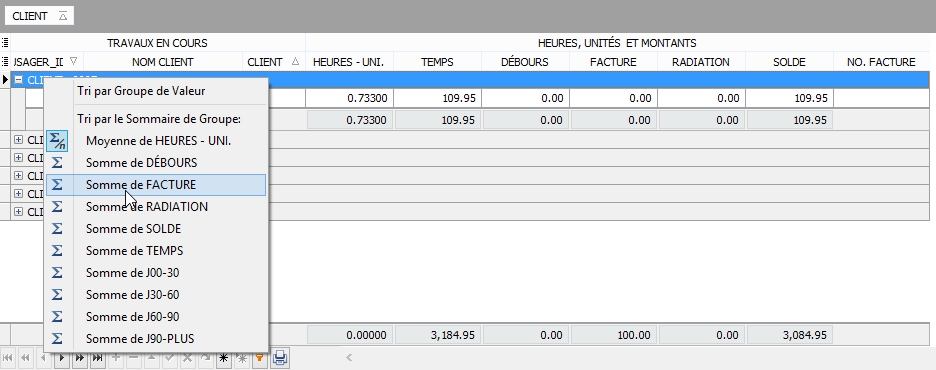Save a bookmark with the asterisk icon
Image resolution: width=936 pixels, height=370 pixels.
[x=224, y=358]
